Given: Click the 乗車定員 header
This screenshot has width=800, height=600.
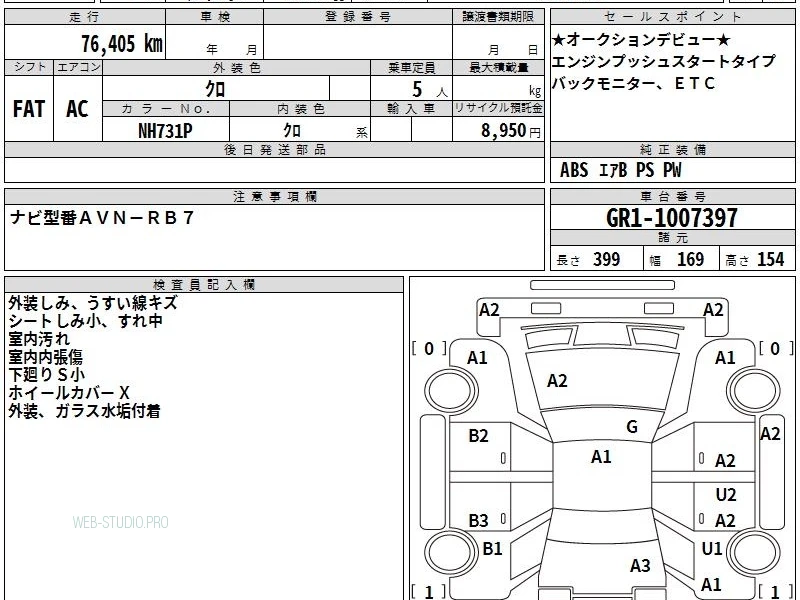Looking at the screenshot, I should pos(412,67).
